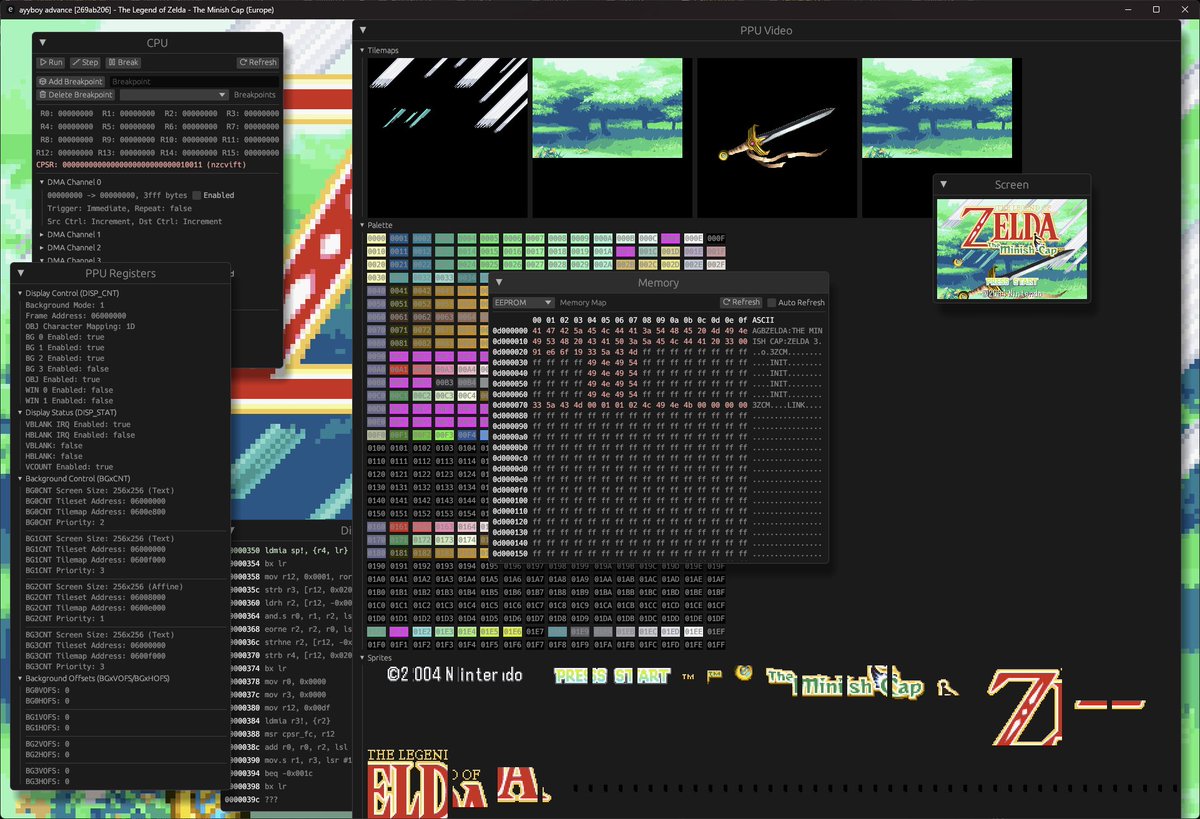Collapse the PPU Video window

click(363, 30)
